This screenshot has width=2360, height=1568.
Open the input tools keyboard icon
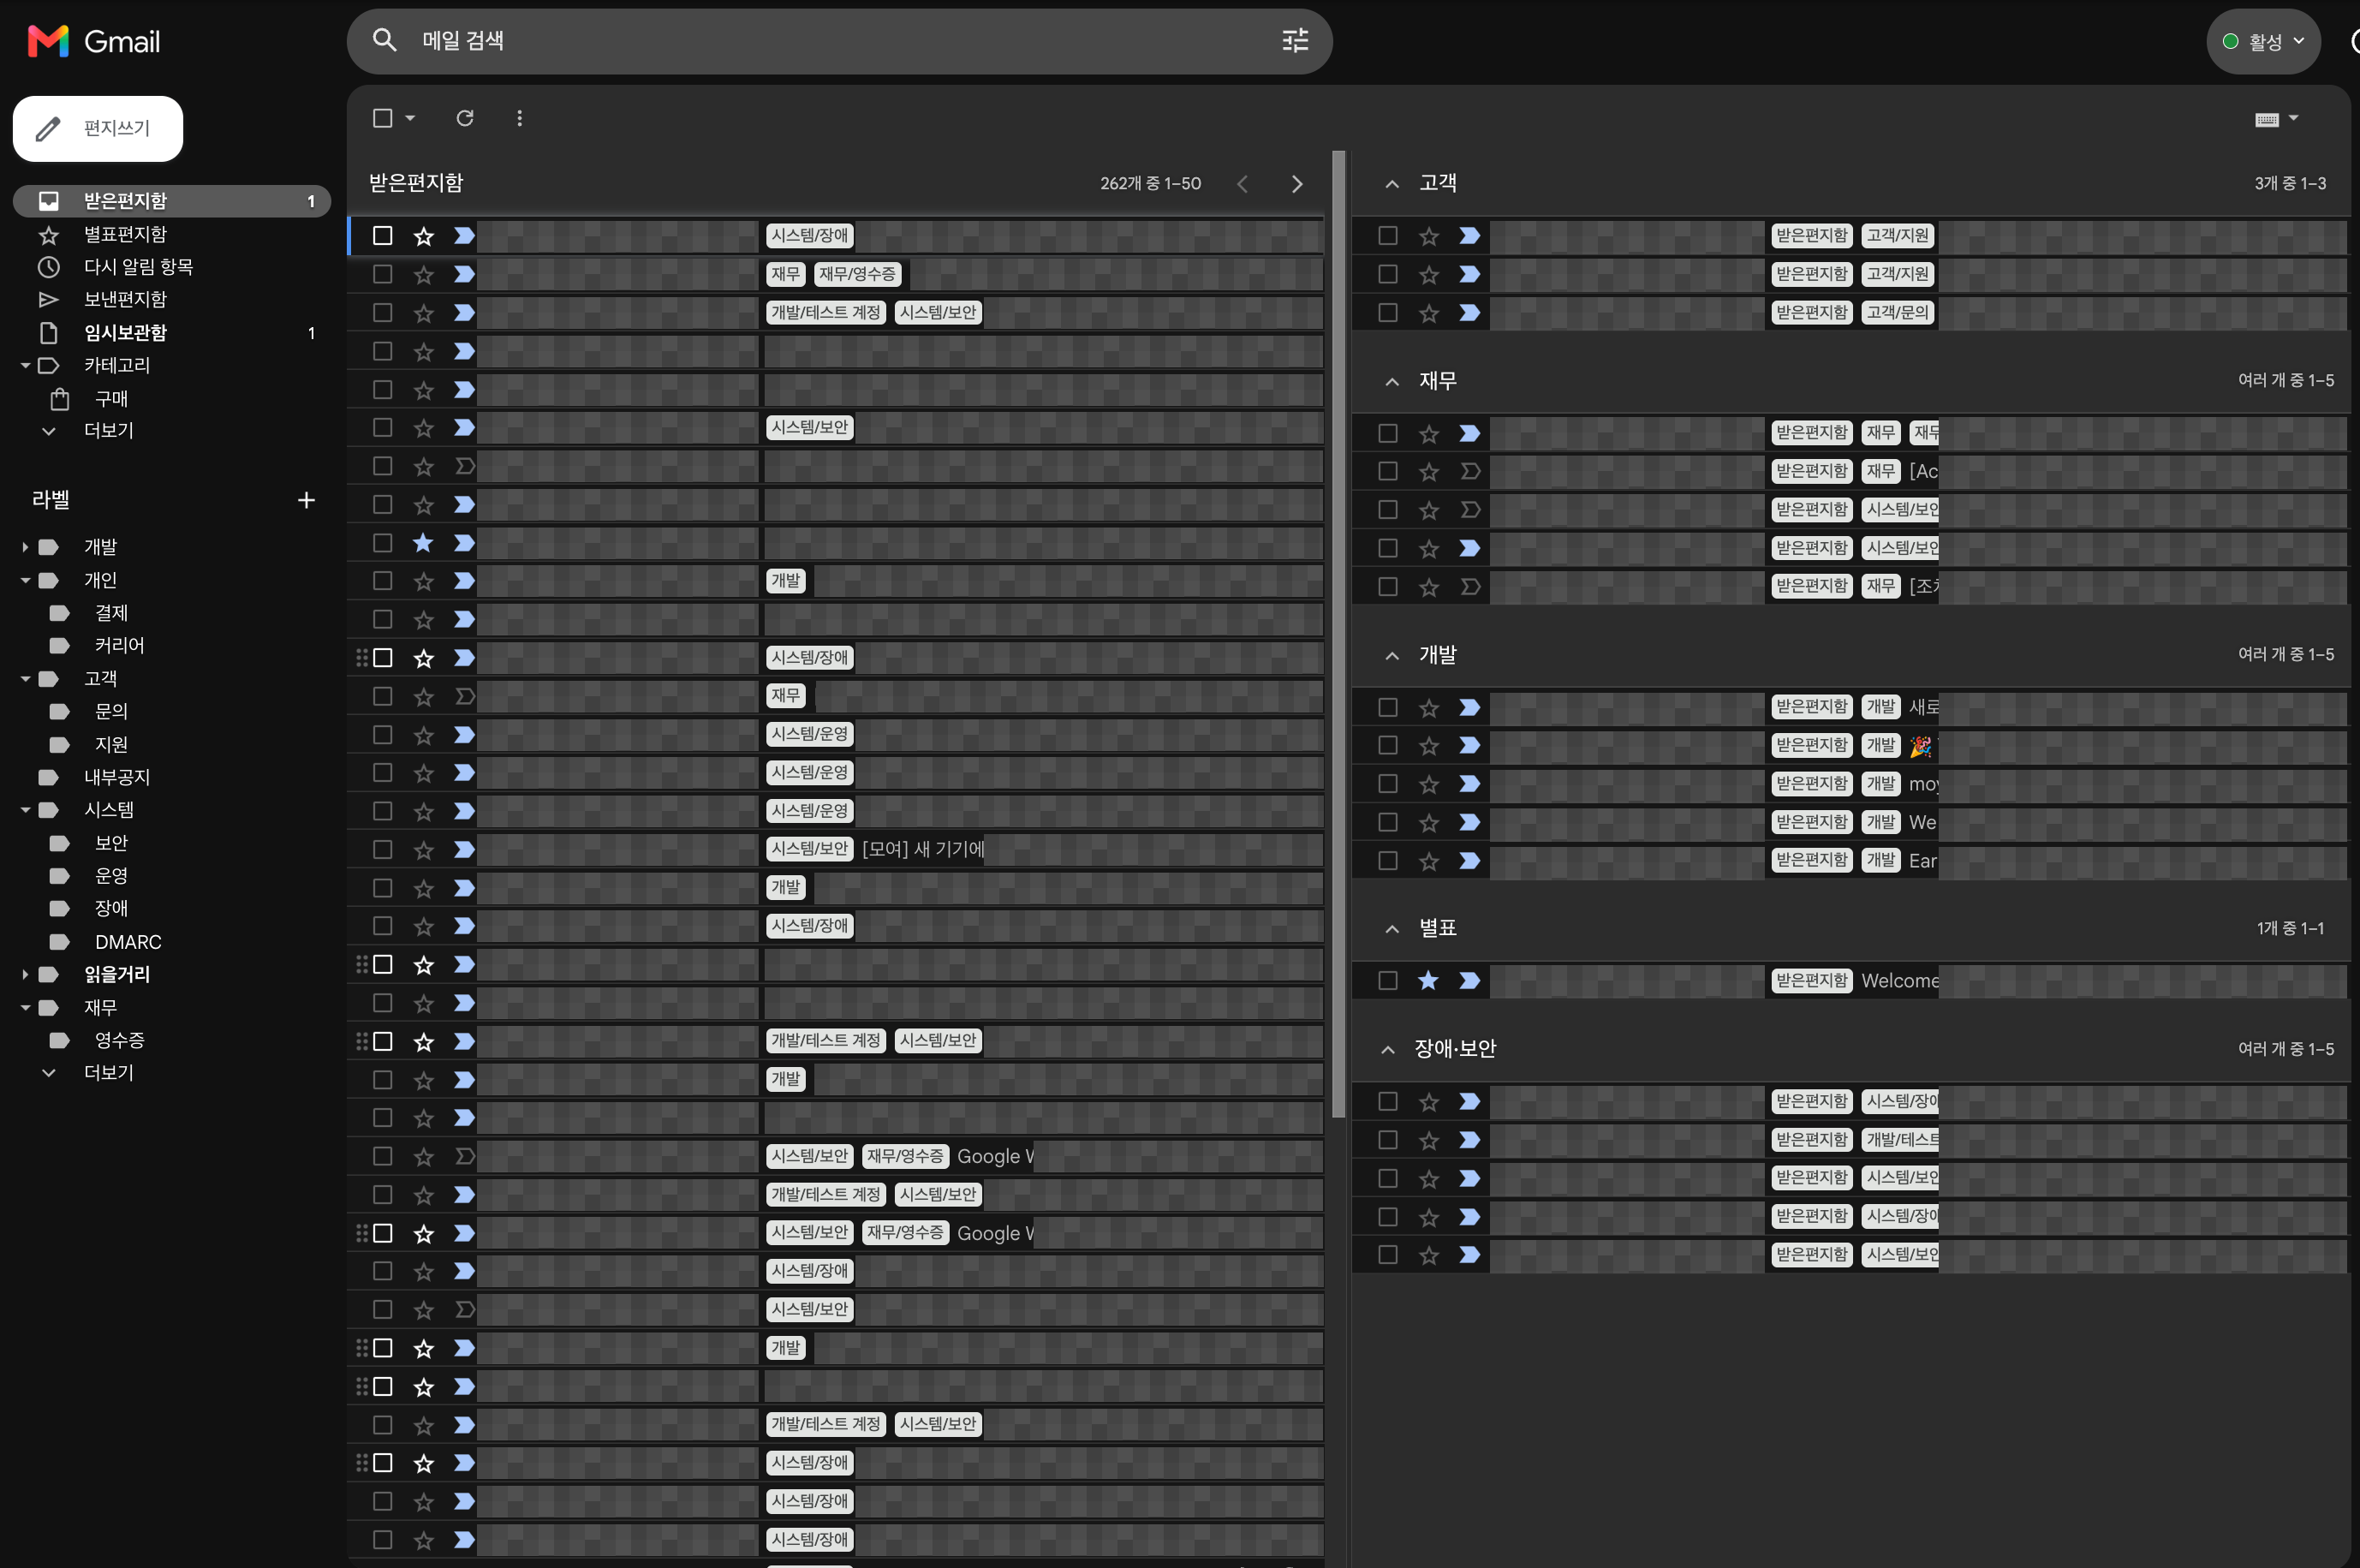[x=2267, y=119]
